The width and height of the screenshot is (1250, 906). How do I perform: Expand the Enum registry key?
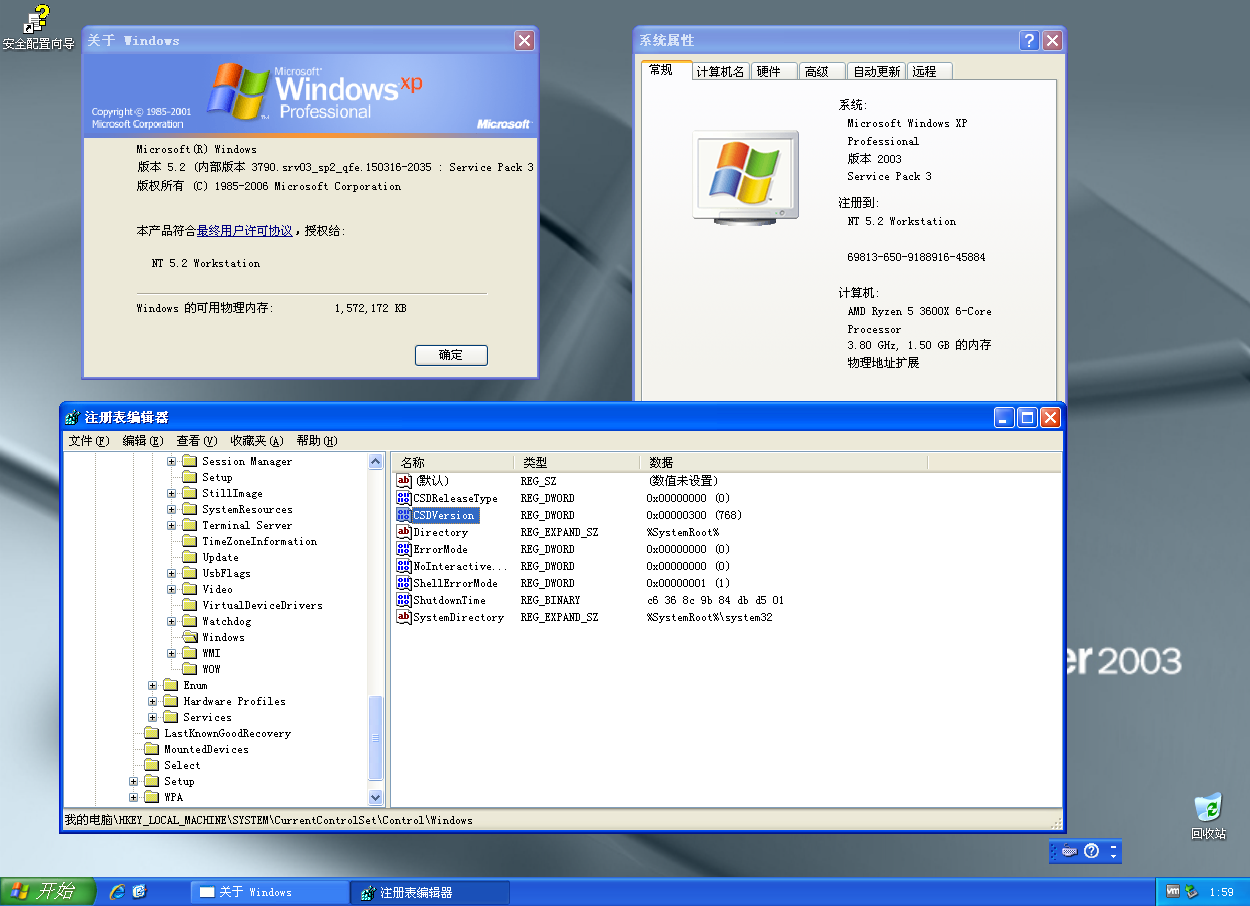click(151, 685)
